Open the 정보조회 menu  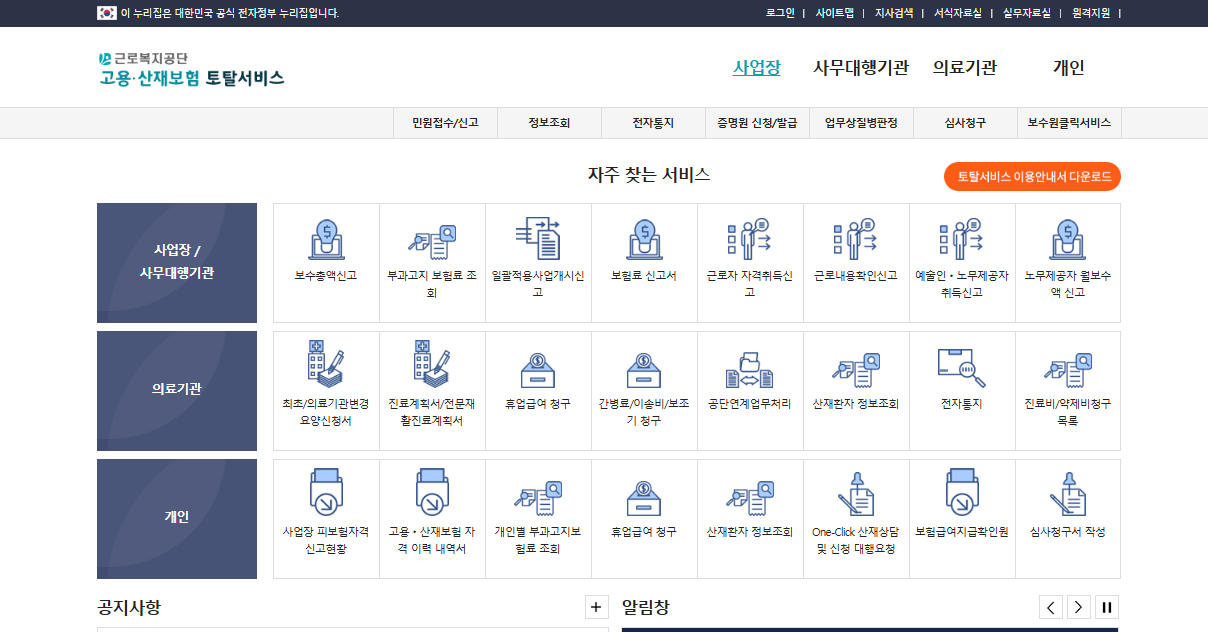tap(549, 122)
